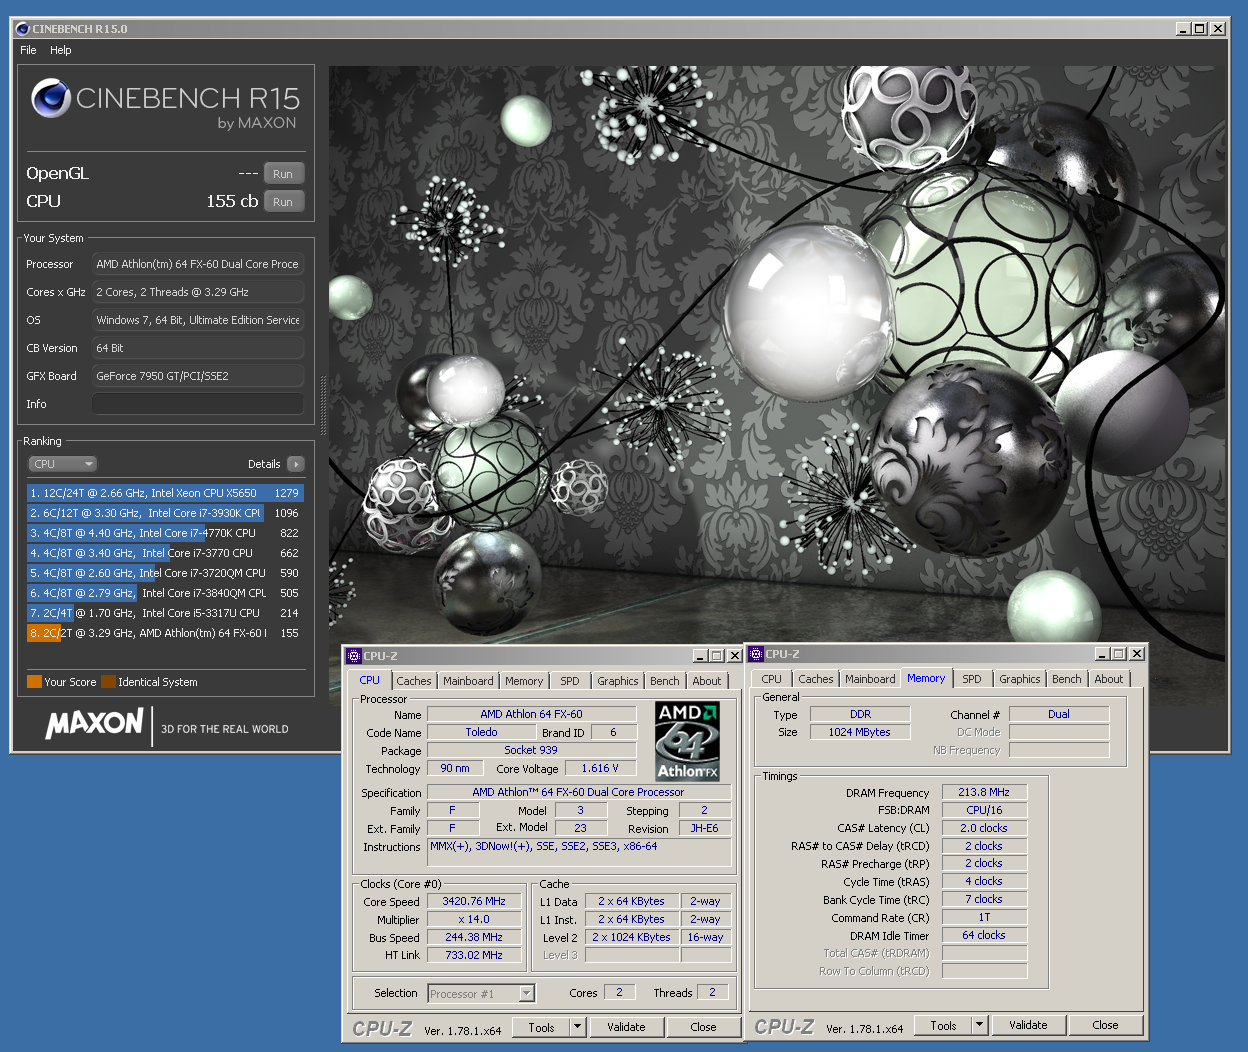This screenshot has height=1052, width=1248.
Task: Click the memory Size value 1024 MBytes
Action: coord(859,732)
